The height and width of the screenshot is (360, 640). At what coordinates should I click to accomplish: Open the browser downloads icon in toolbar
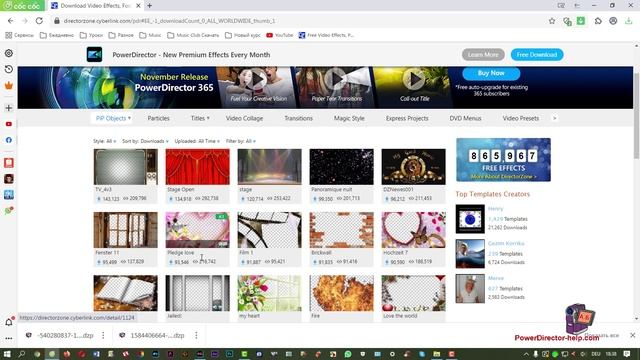coord(629,21)
